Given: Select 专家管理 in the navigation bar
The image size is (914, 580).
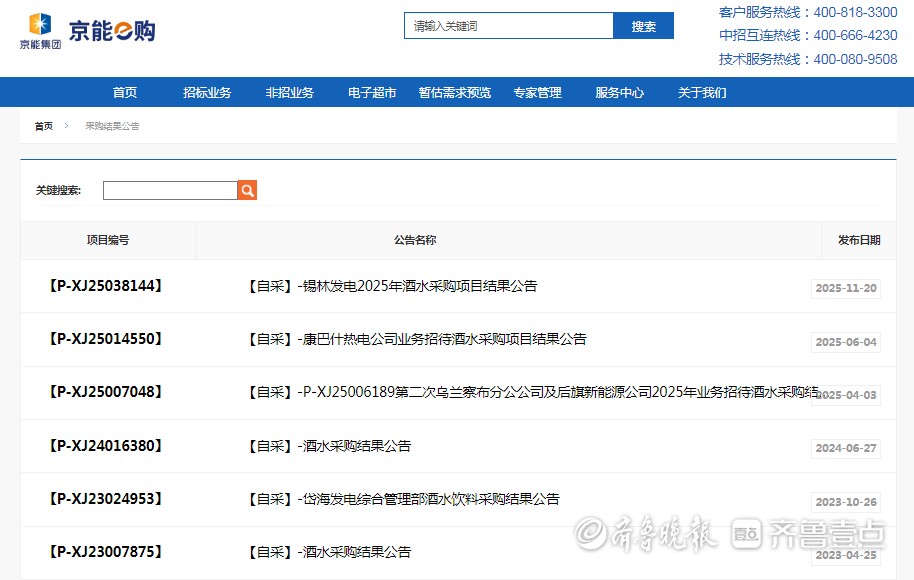Looking at the screenshot, I should (x=537, y=93).
